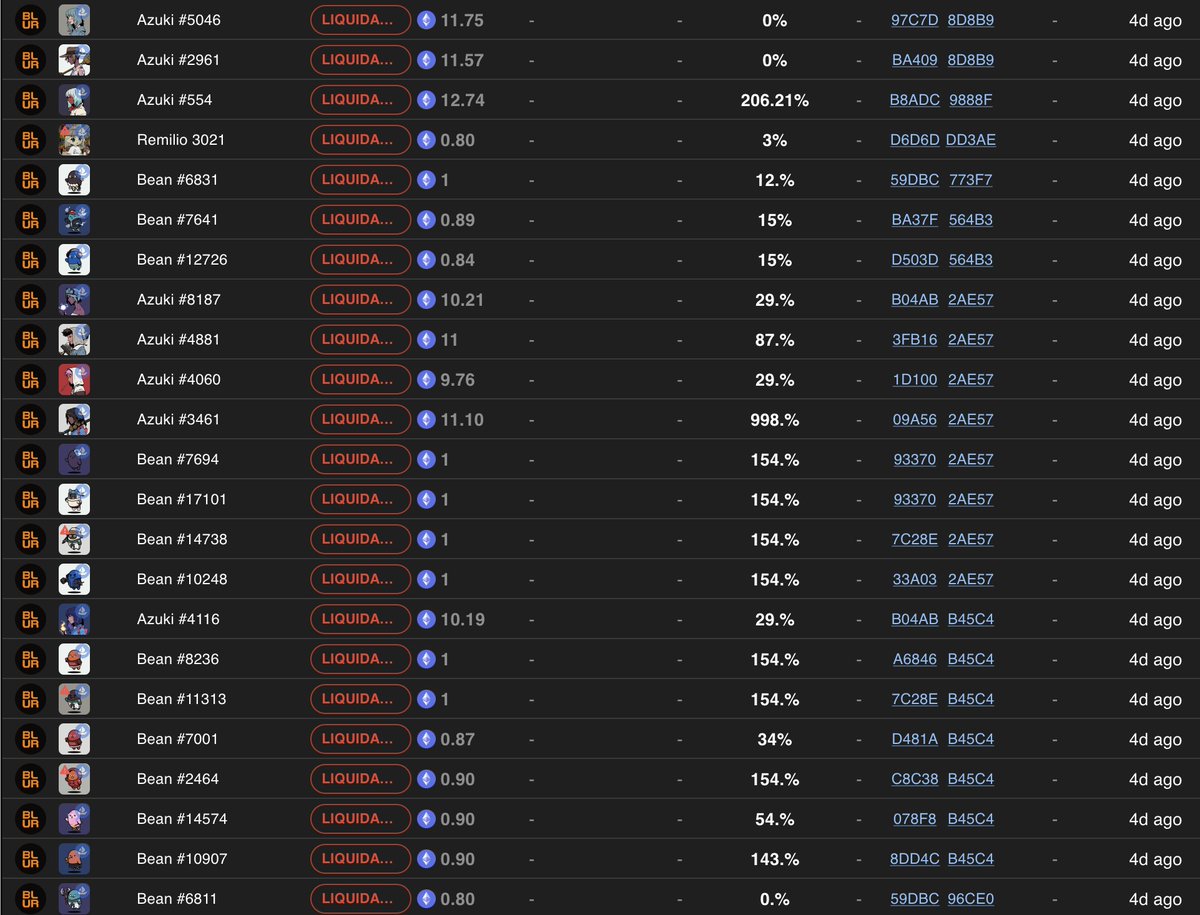
Task: Select the Blur logo in the Azuki #4116 row
Action: 30,620
